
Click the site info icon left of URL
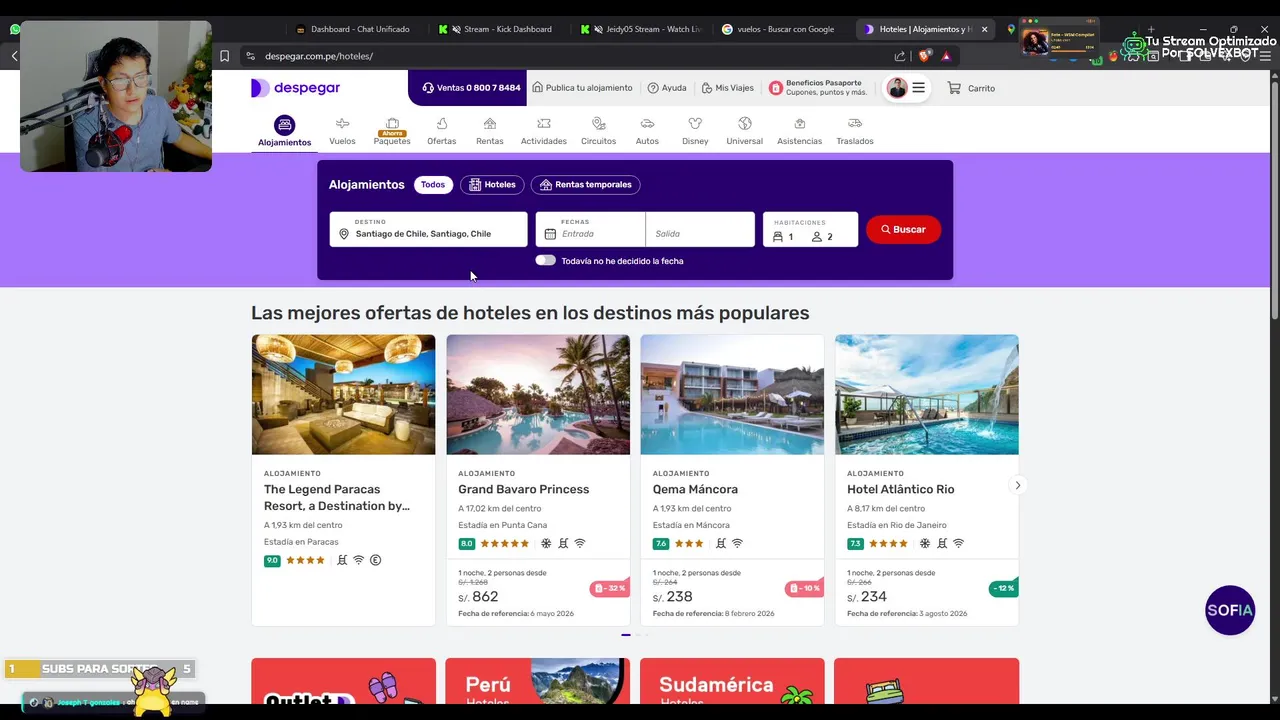(x=250, y=56)
